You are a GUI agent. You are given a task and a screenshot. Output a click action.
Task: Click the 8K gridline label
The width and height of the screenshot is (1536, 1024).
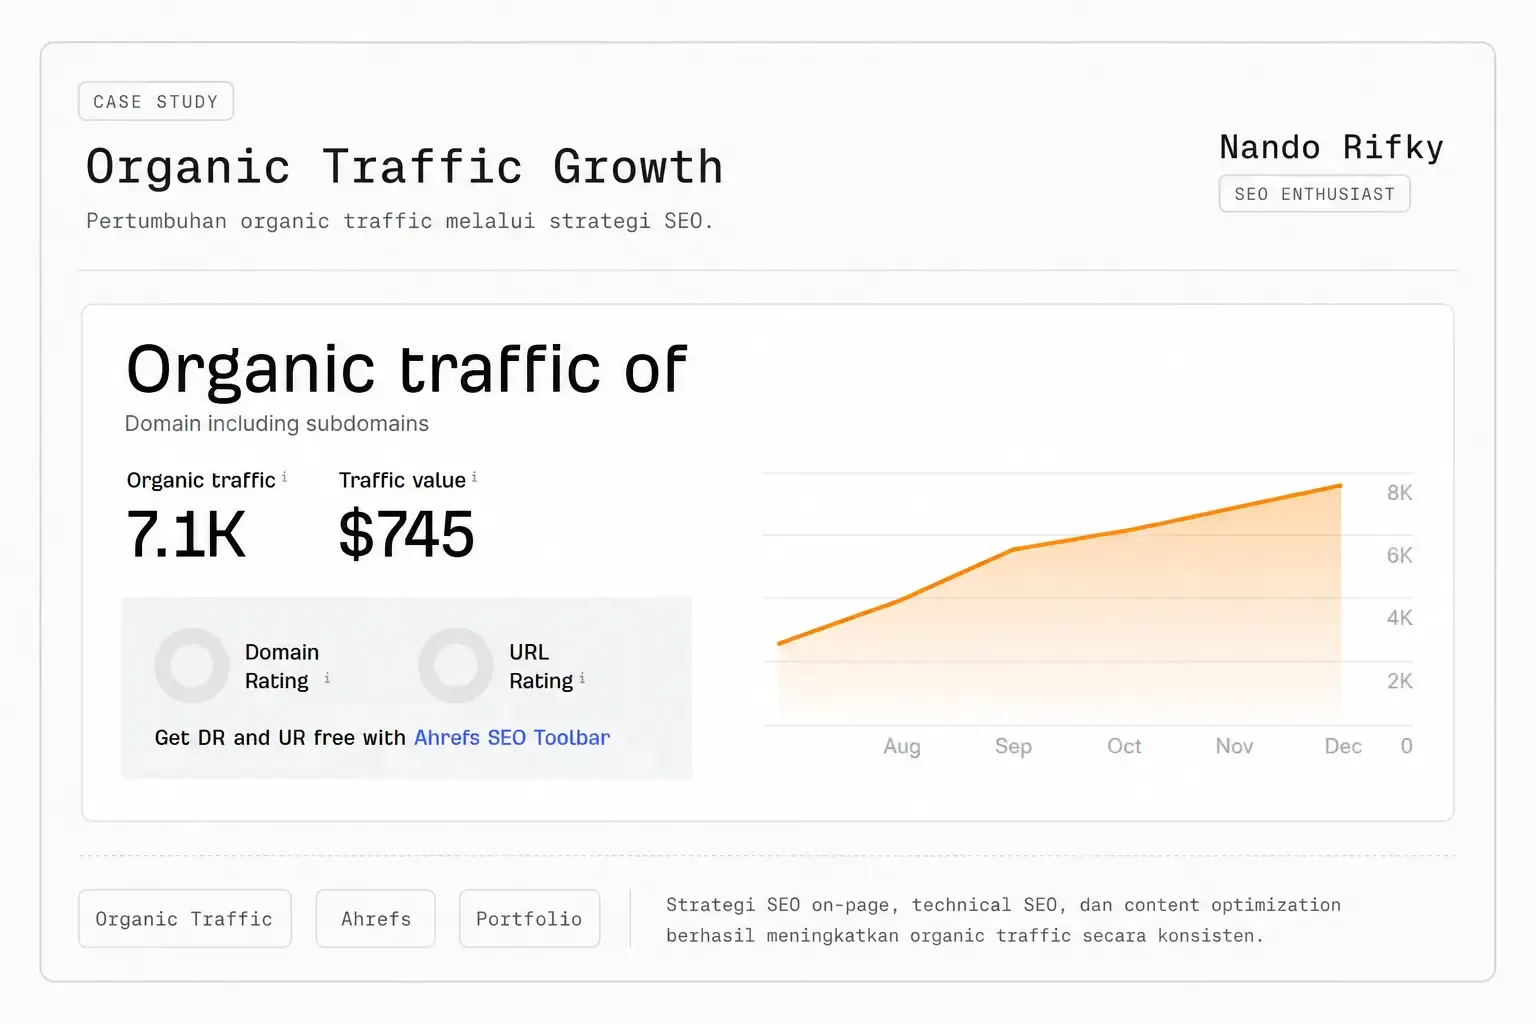1399,493
